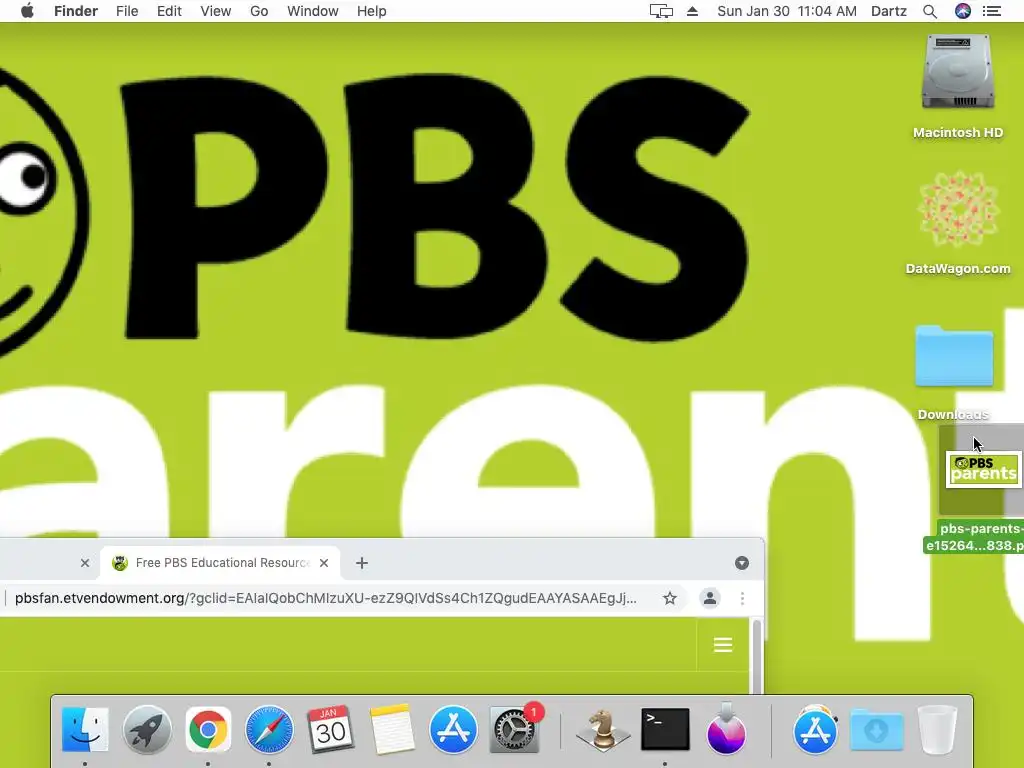Open System Preferences from the Dock

pyautogui.click(x=515, y=729)
